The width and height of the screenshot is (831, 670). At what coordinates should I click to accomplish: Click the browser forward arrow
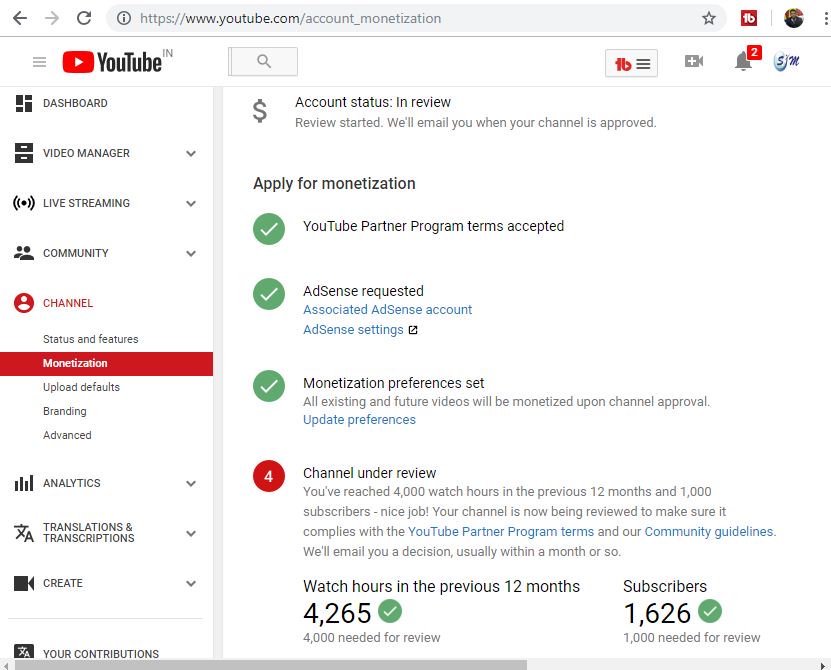[52, 18]
